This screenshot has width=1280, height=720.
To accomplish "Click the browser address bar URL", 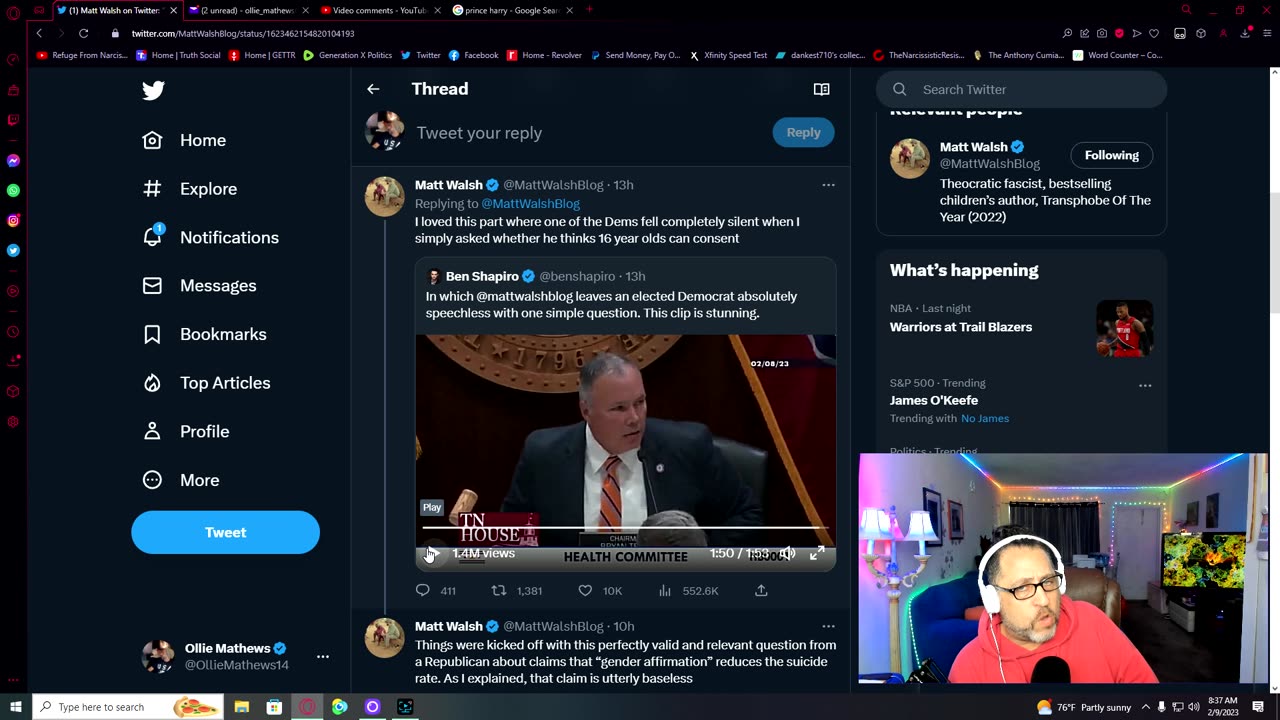I will coord(243,33).
